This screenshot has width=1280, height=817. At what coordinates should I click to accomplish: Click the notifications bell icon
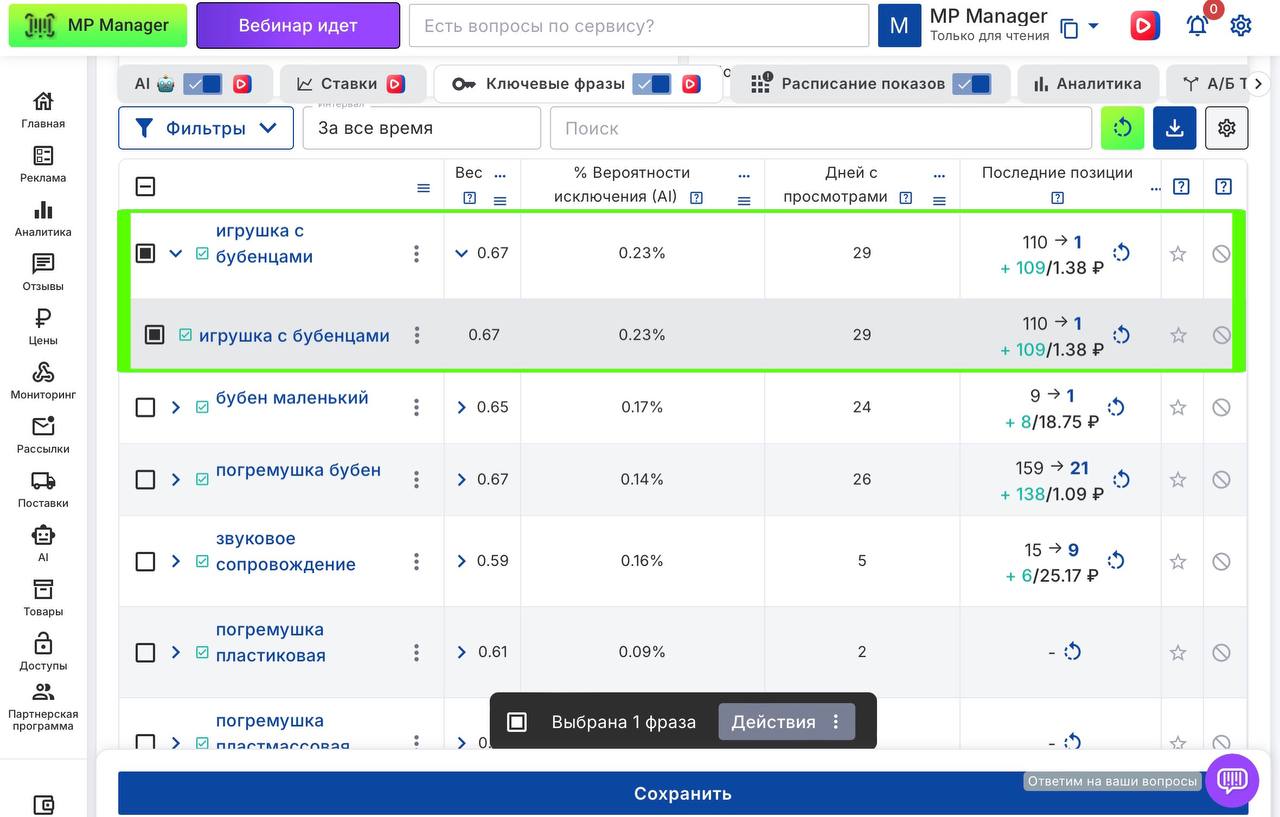(1197, 26)
